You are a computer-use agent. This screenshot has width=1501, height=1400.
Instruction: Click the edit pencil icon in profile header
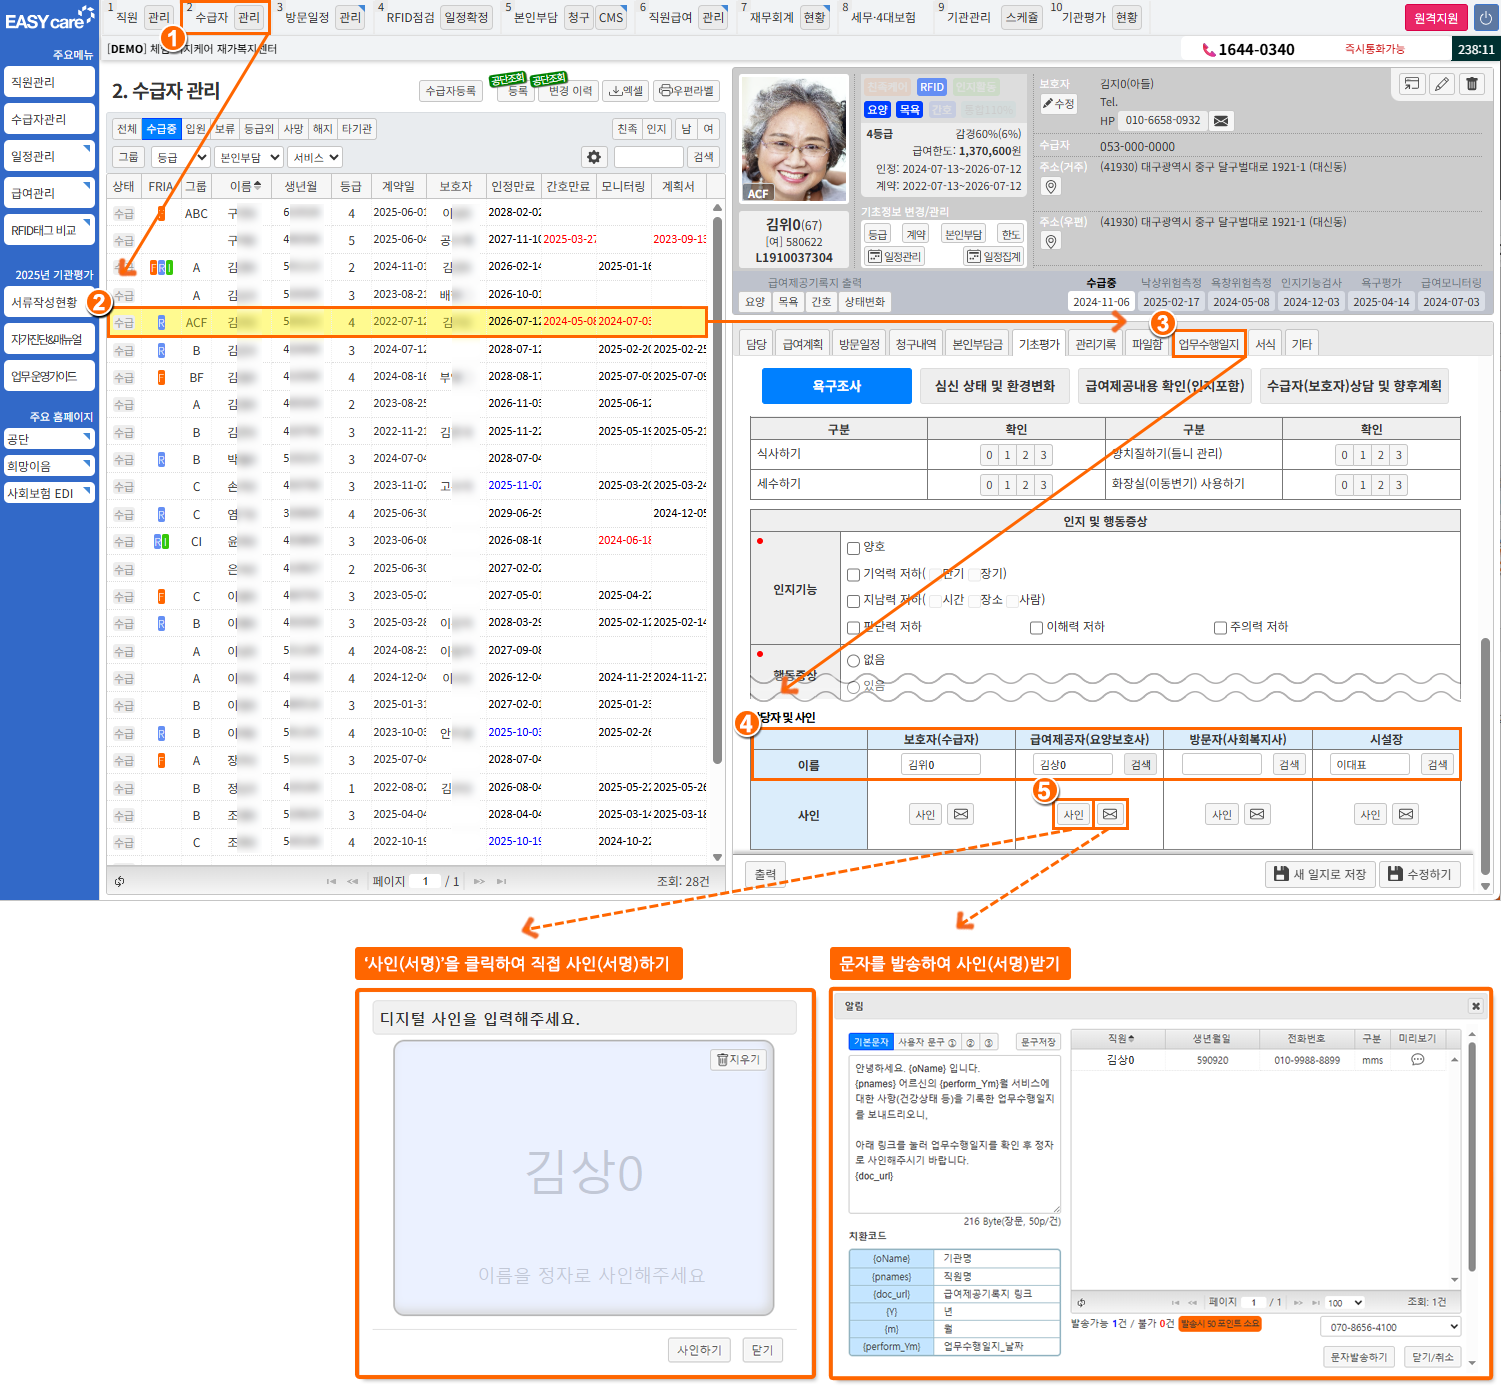coord(1442,84)
